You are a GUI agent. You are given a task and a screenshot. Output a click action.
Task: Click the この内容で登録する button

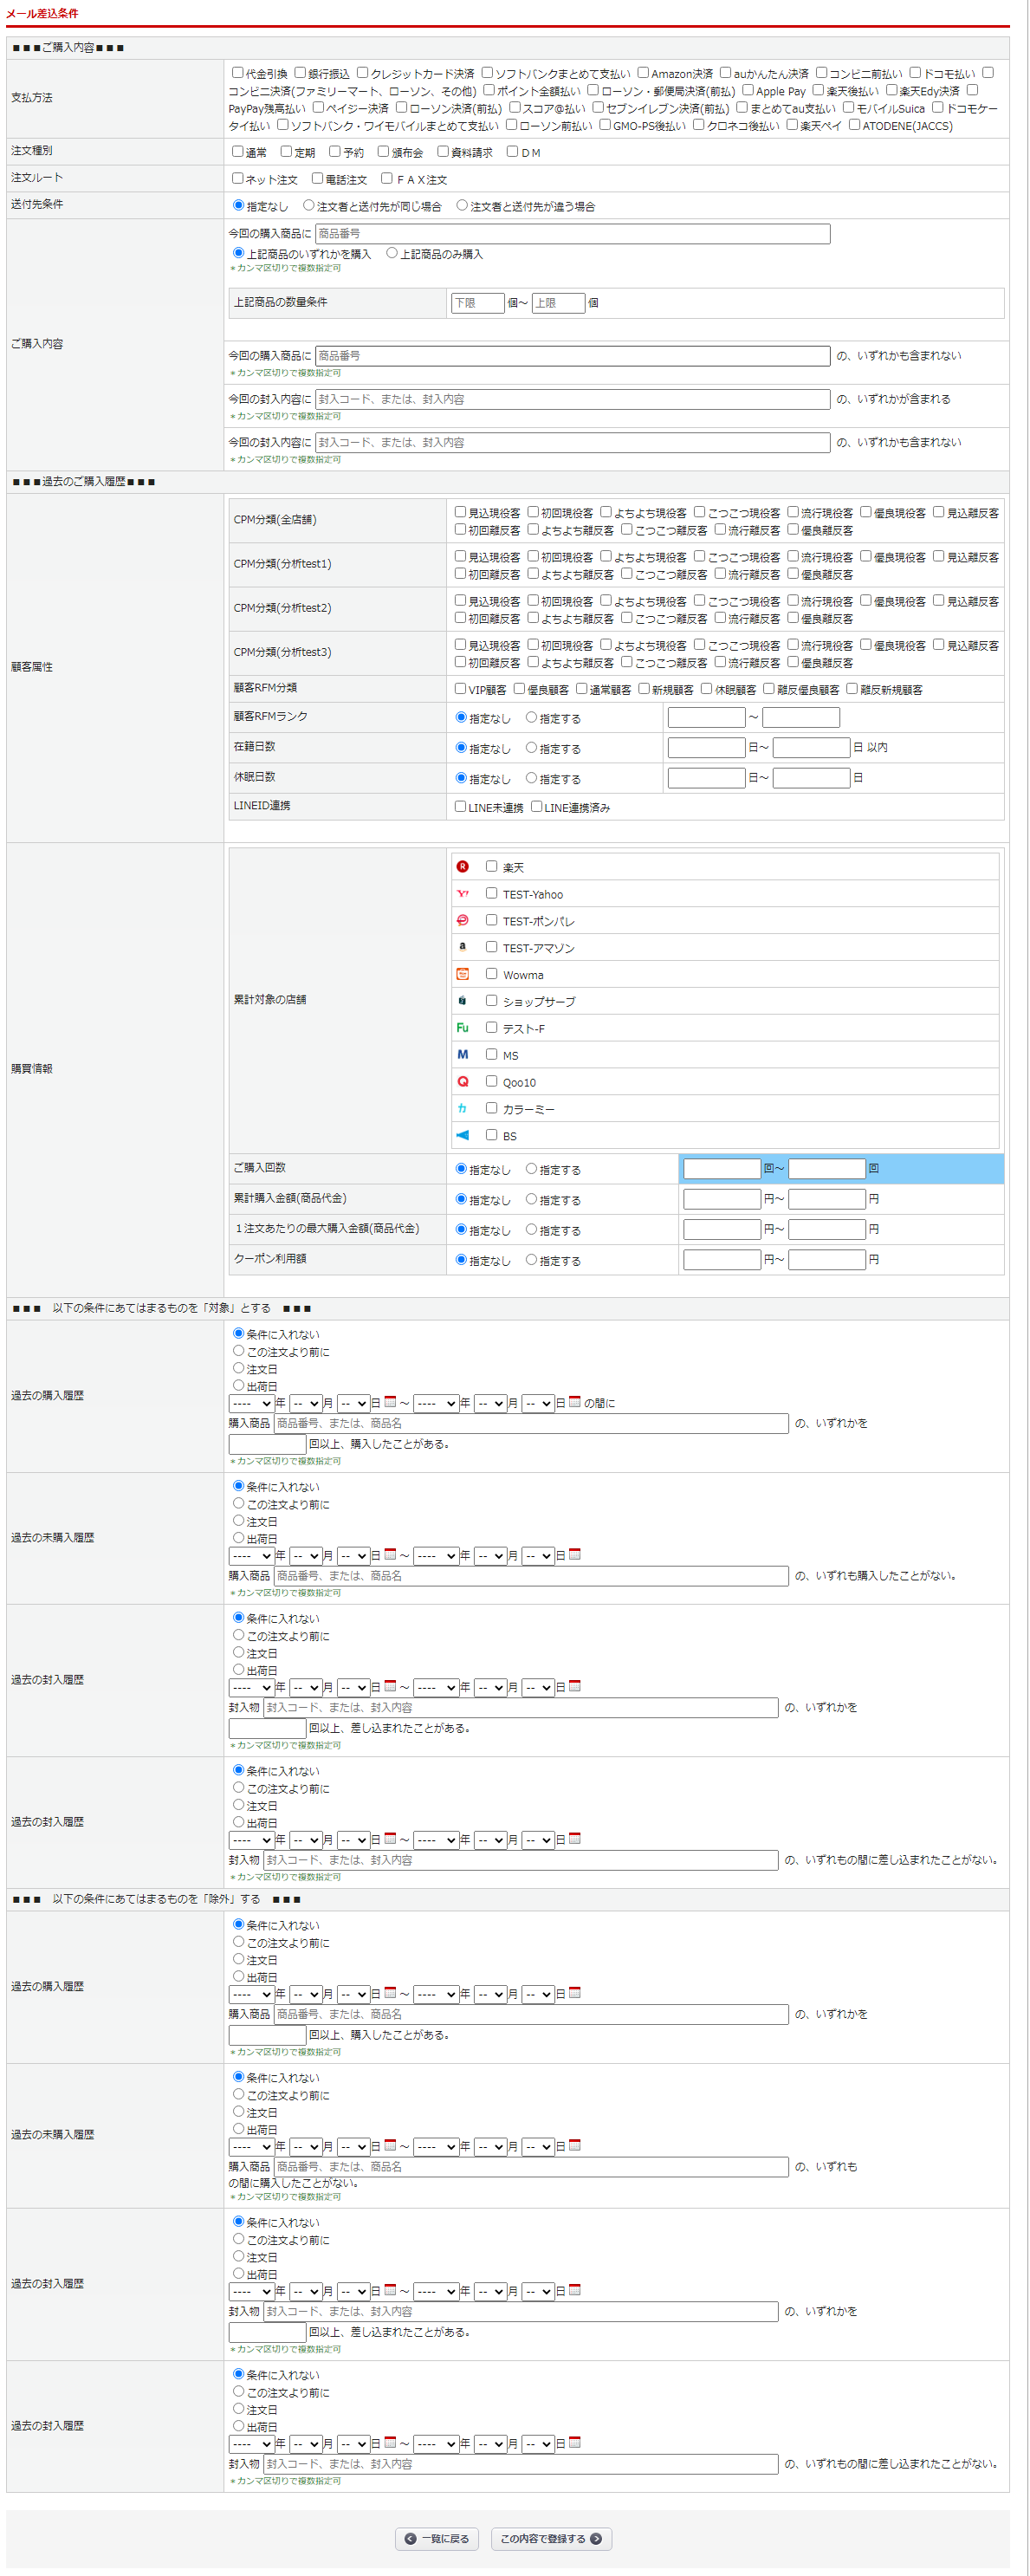550,2538
